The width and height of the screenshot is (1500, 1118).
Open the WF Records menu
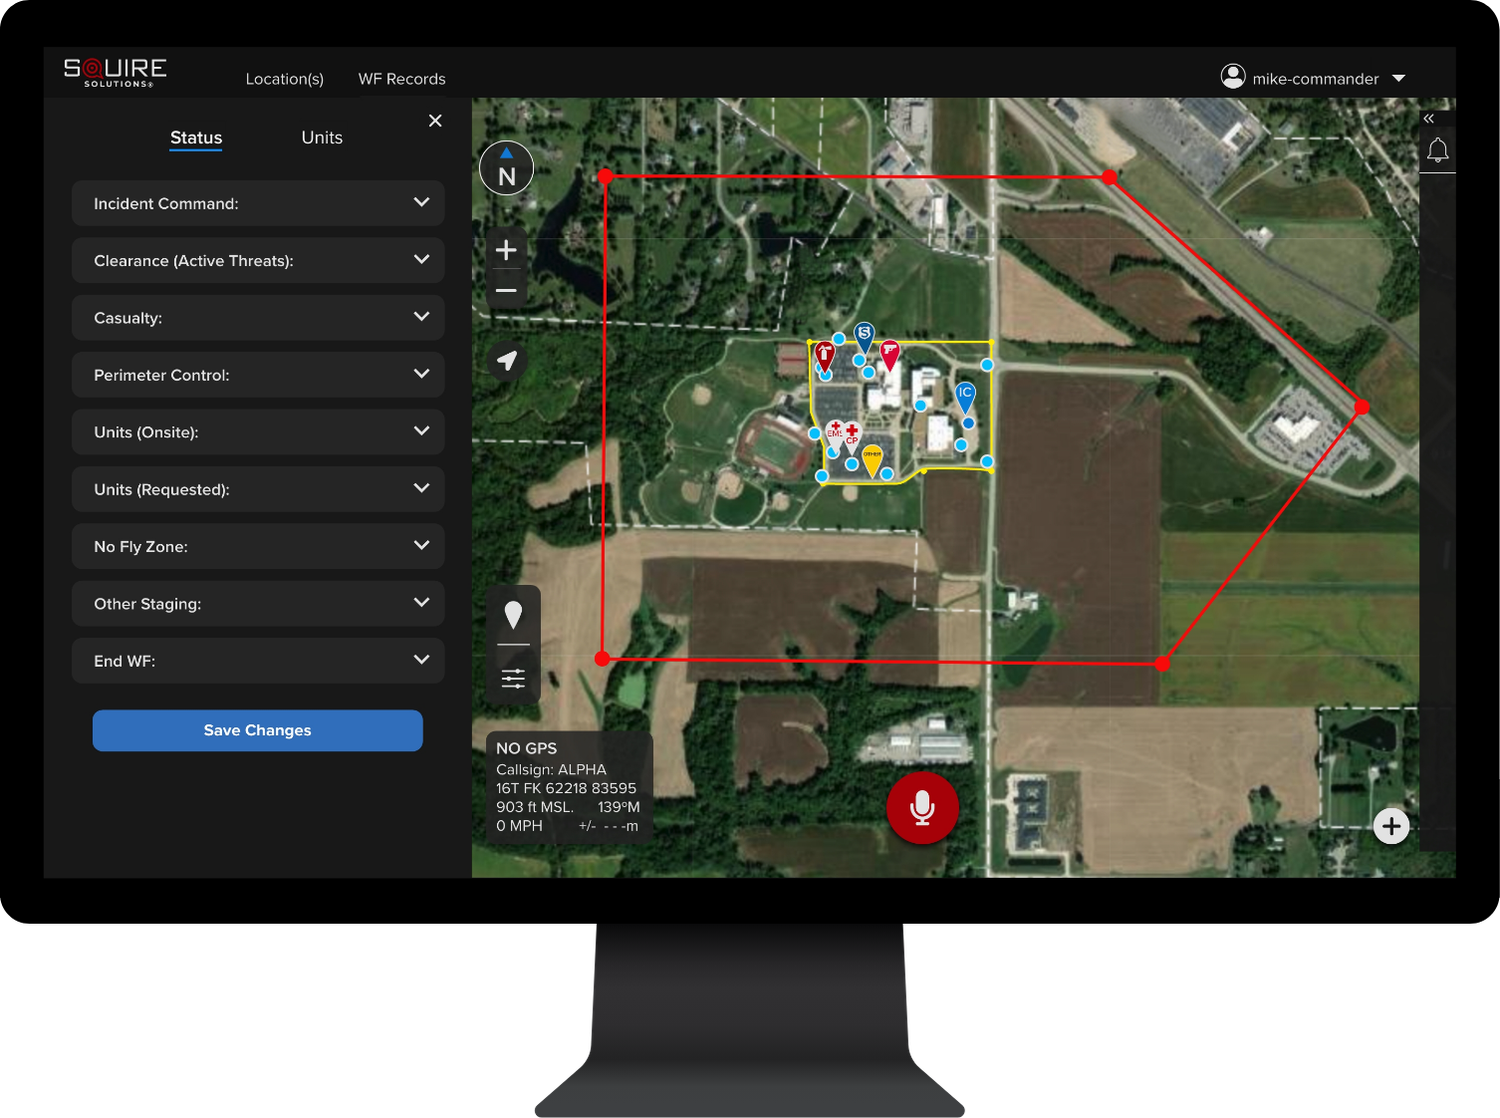pyautogui.click(x=402, y=79)
